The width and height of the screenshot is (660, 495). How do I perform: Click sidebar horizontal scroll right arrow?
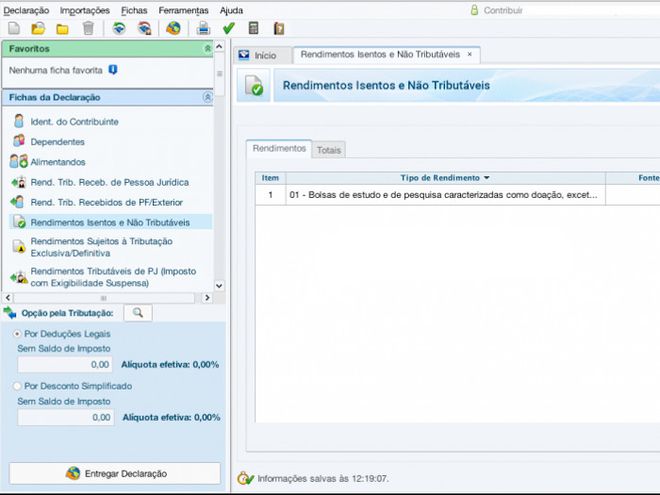coord(207,298)
